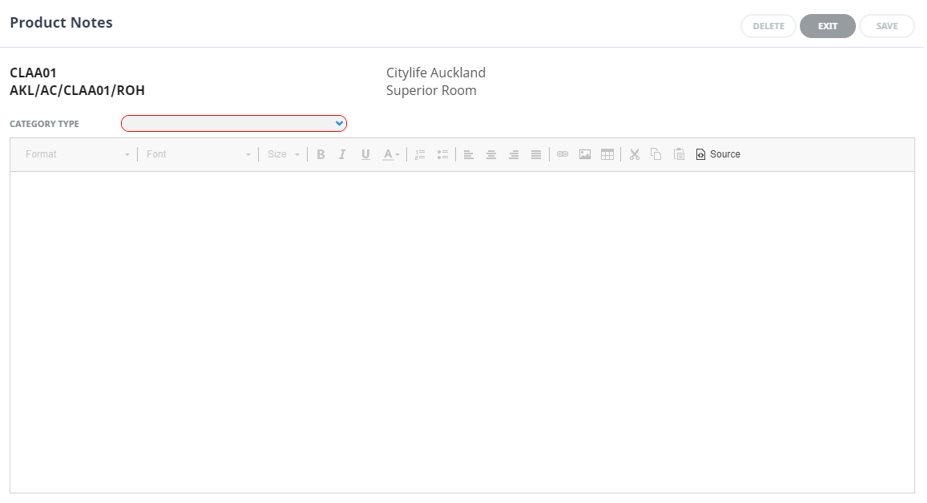Click the EXIT button

[827, 26]
